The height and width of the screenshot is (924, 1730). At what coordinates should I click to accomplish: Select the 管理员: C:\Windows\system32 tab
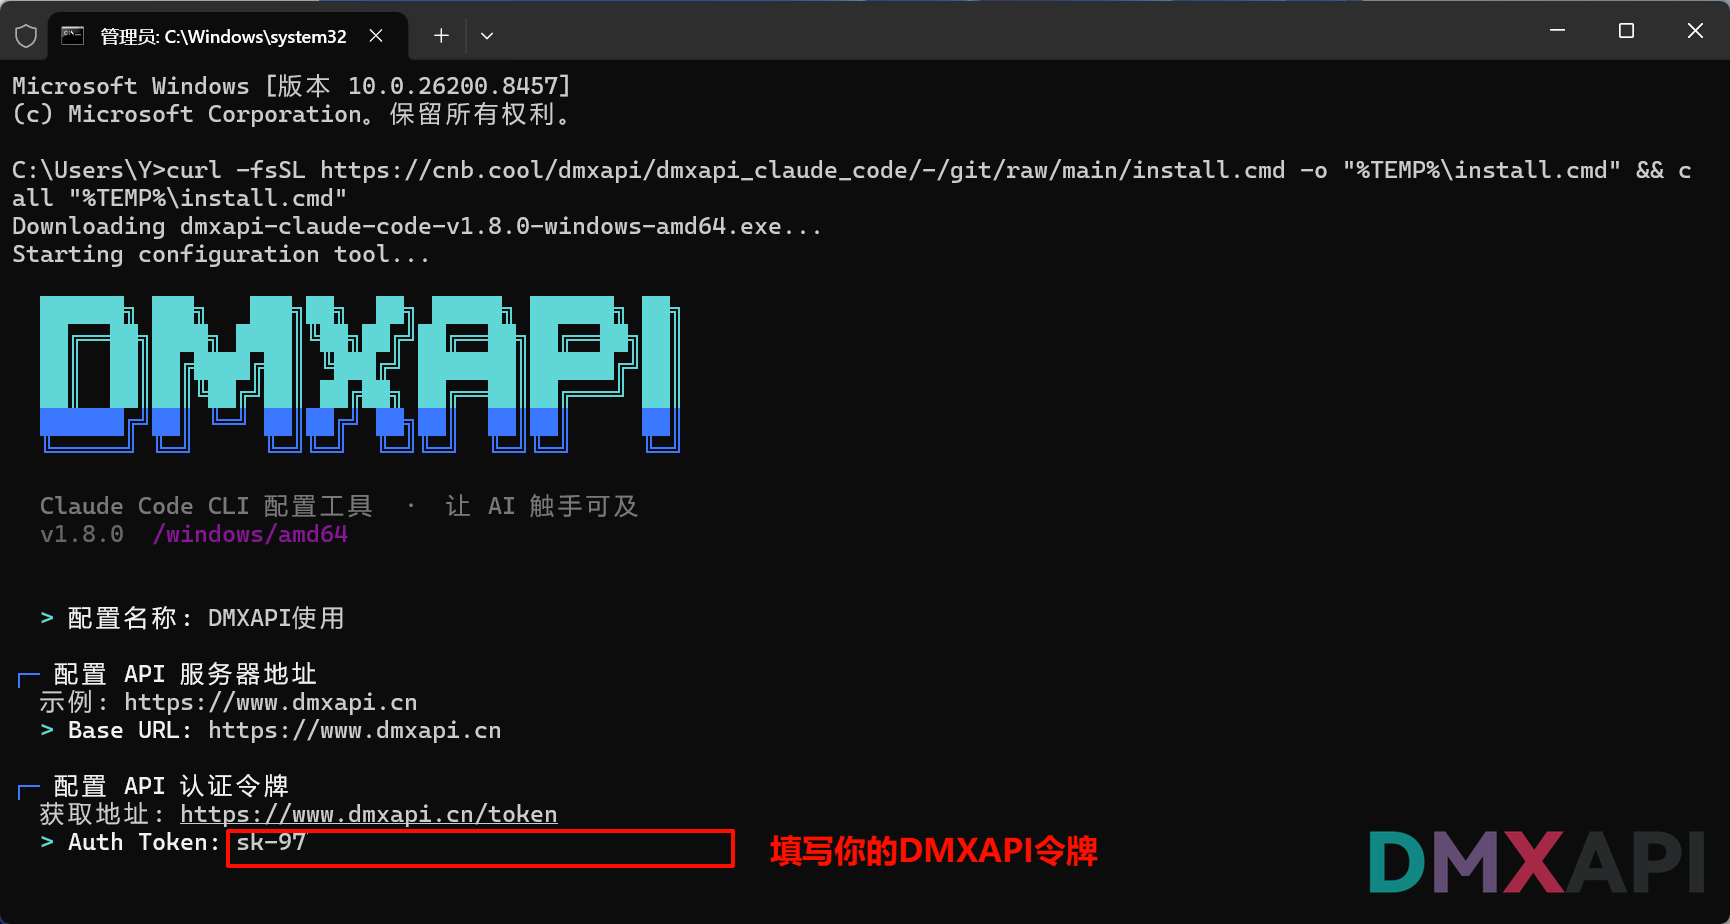[x=228, y=36]
